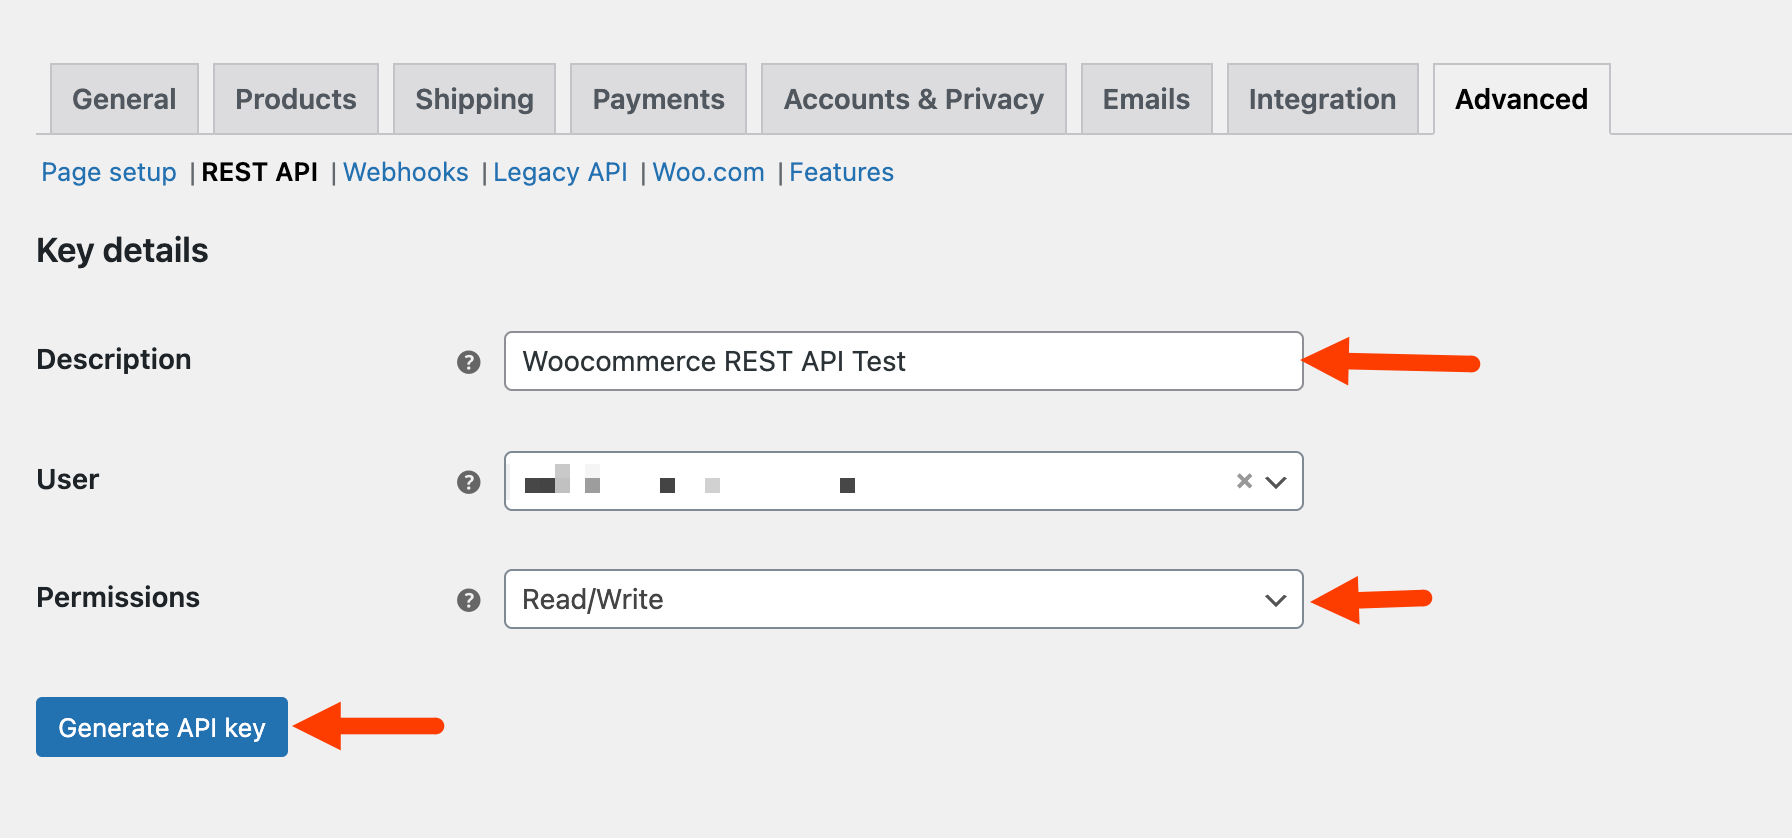Screen dimensions: 1792x838
Task: Open the Read/Write permissions dropdown
Action: point(902,600)
